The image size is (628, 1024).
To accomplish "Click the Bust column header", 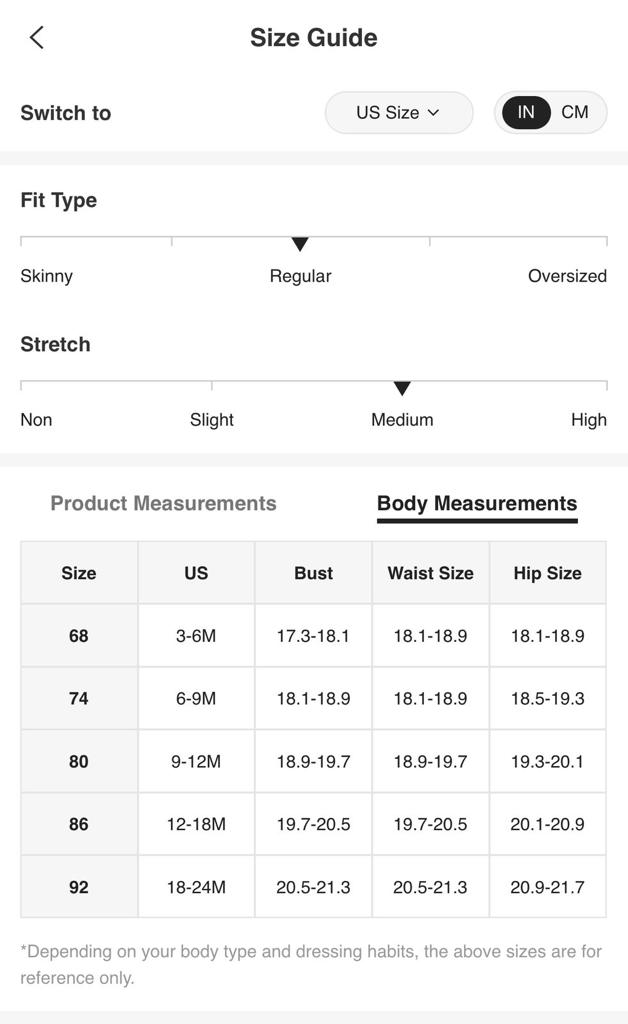I will pos(313,573).
